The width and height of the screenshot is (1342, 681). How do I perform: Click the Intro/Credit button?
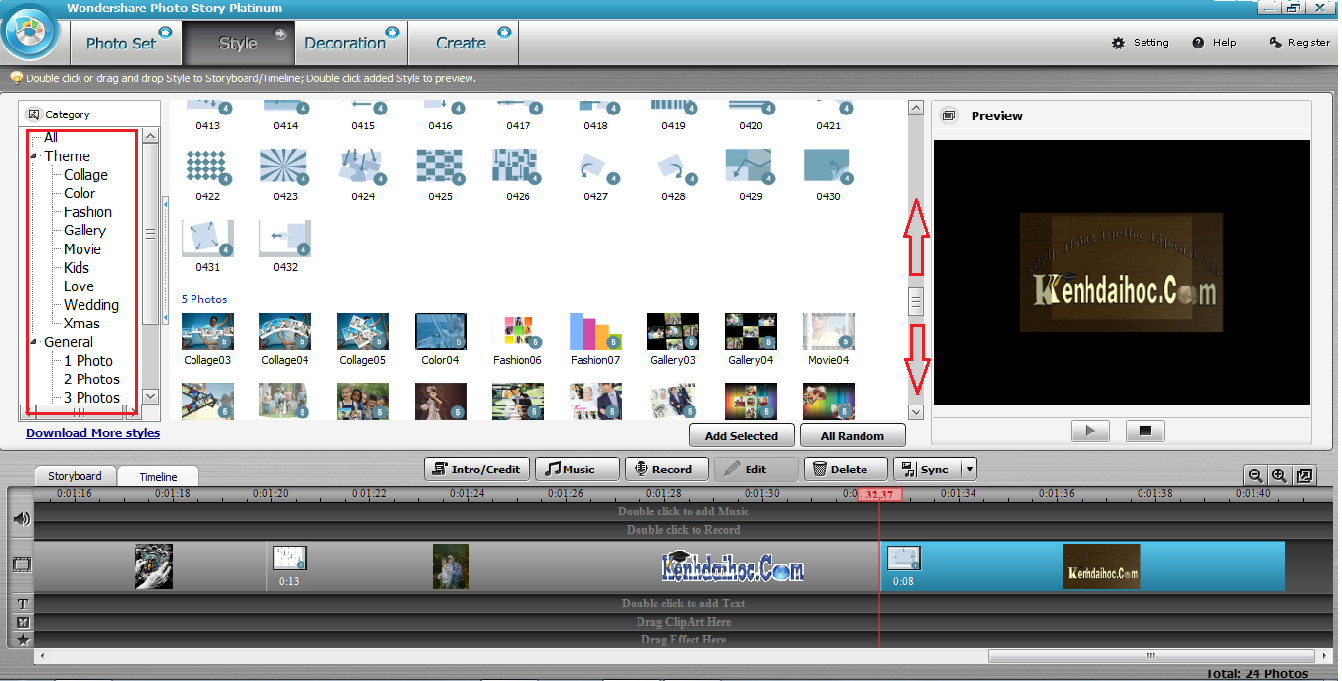pyautogui.click(x=477, y=469)
